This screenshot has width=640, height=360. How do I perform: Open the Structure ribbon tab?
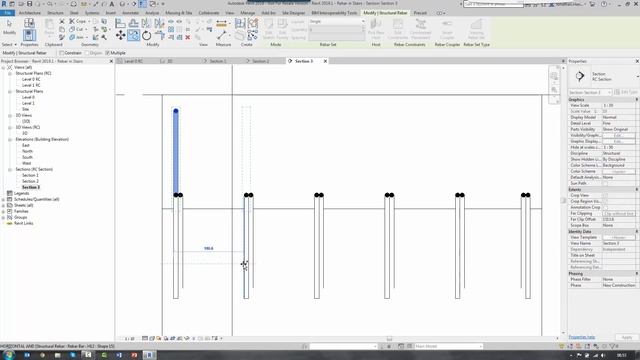click(55, 13)
